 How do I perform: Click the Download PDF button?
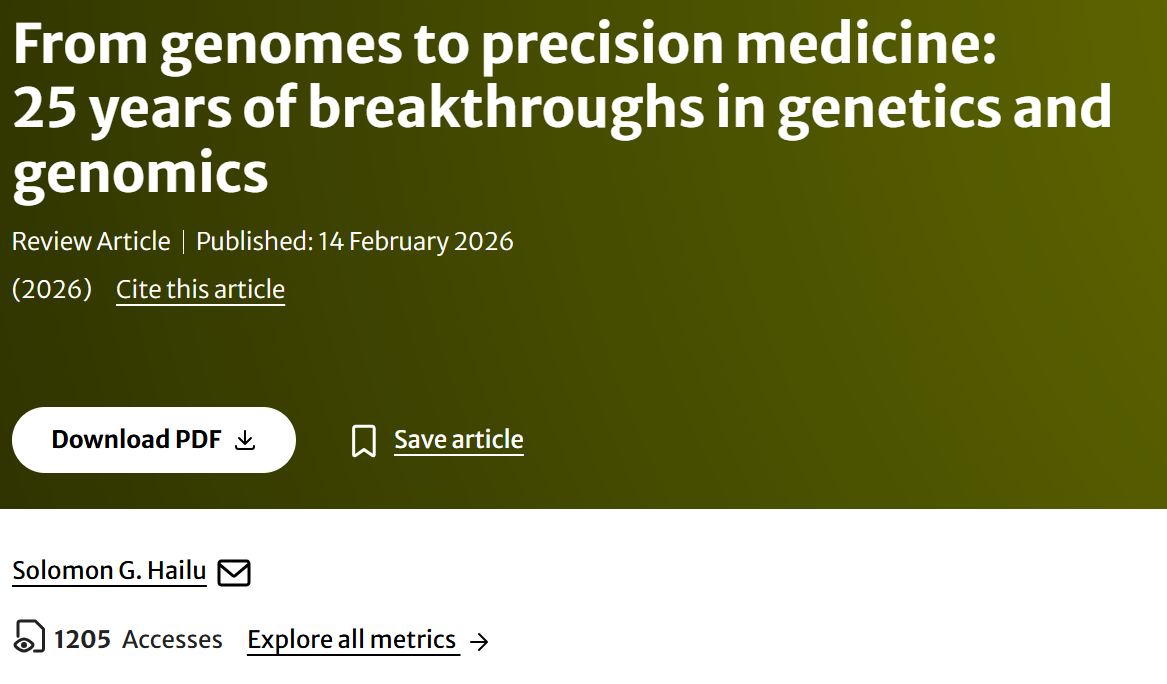(x=153, y=440)
